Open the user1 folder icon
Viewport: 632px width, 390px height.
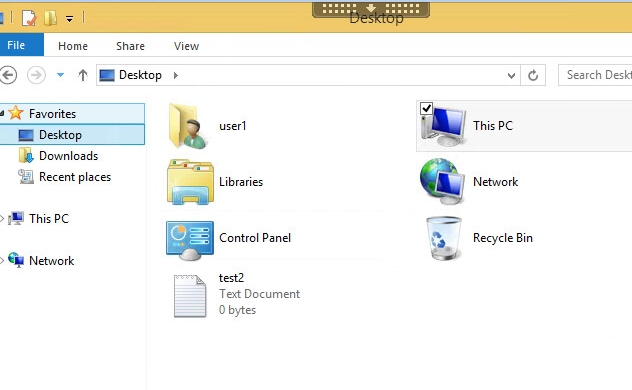pyautogui.click(x=188, y=126)
